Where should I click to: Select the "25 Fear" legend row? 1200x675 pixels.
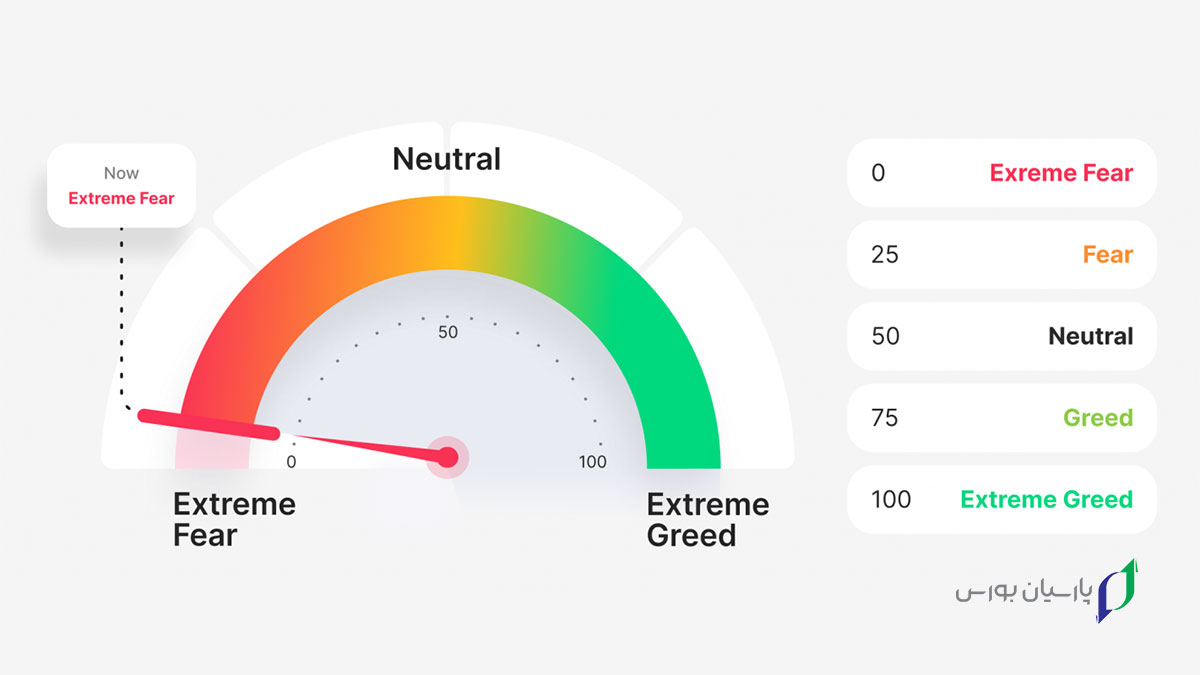pyautogui.click(x=1001, y=254)
